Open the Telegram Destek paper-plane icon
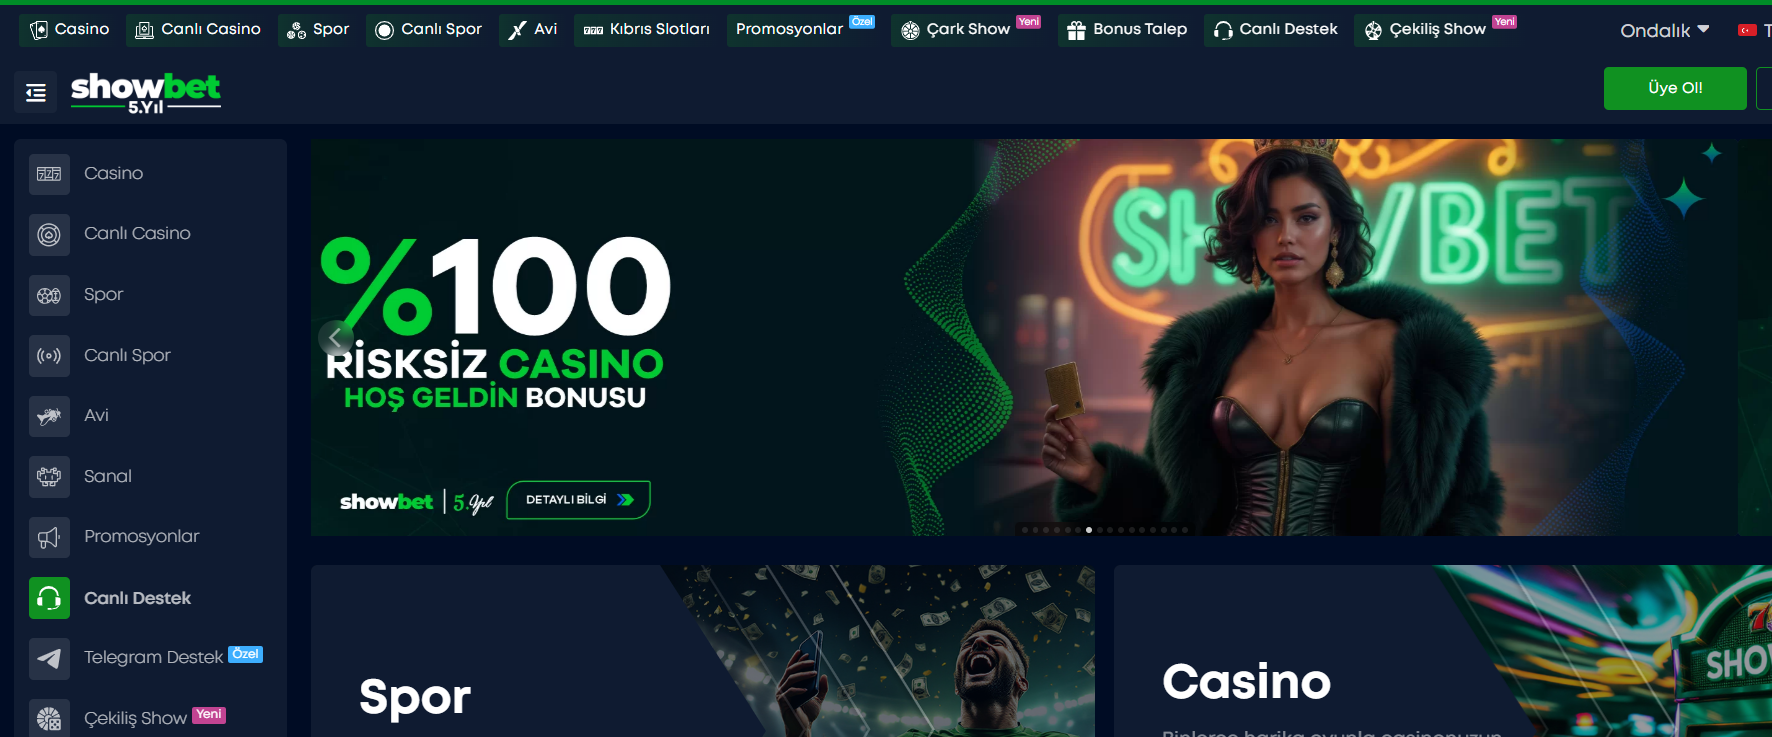Viewport: 1772px width, 737px height. (x=49, y=659)
